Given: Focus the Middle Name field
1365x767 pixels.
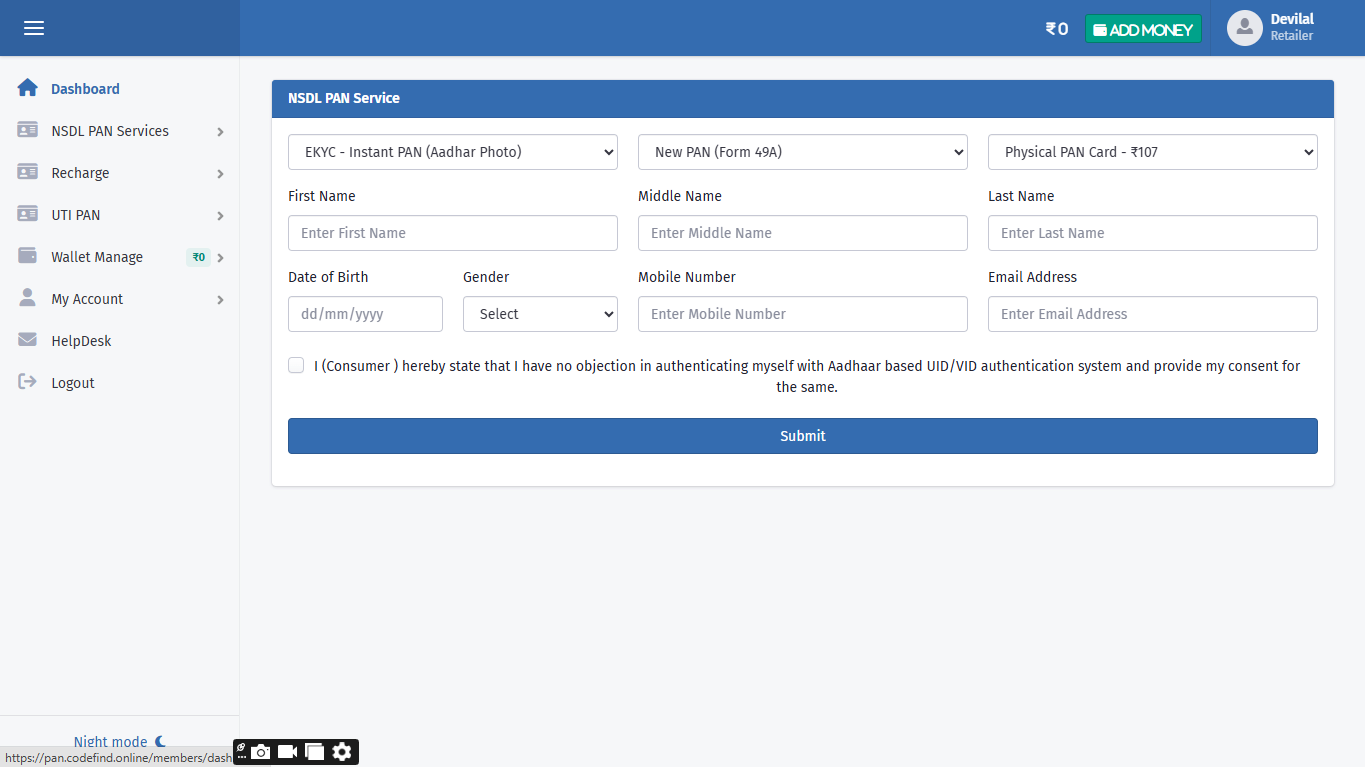Looking at the screenshot, I should pos(803,233).
